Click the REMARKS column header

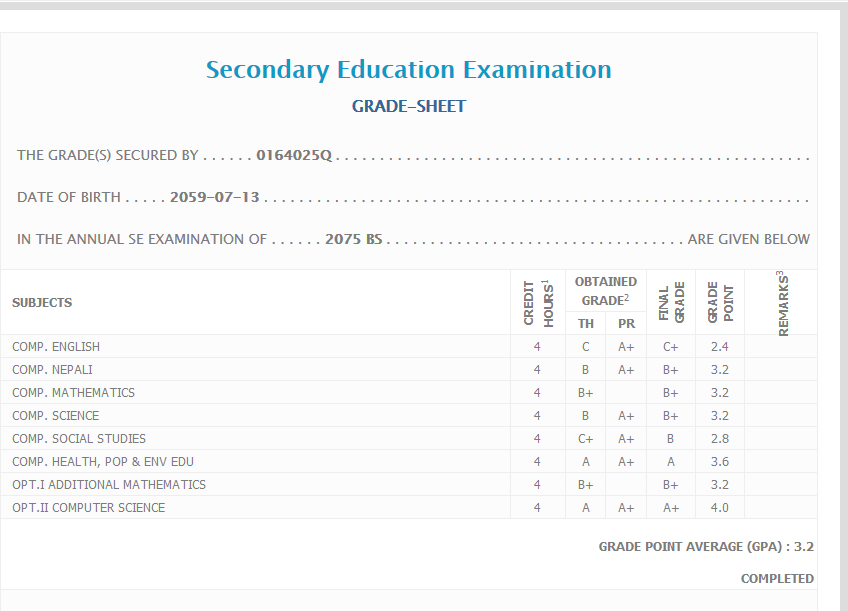tap(782, 302)
